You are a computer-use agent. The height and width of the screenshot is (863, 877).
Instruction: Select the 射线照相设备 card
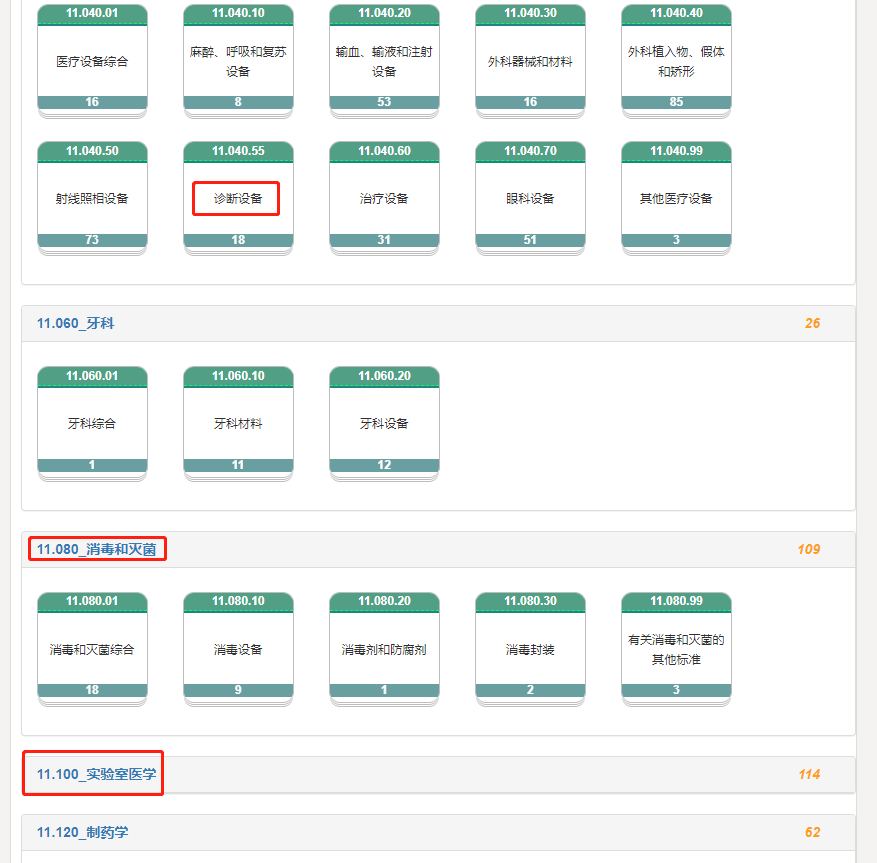[92, 199]
